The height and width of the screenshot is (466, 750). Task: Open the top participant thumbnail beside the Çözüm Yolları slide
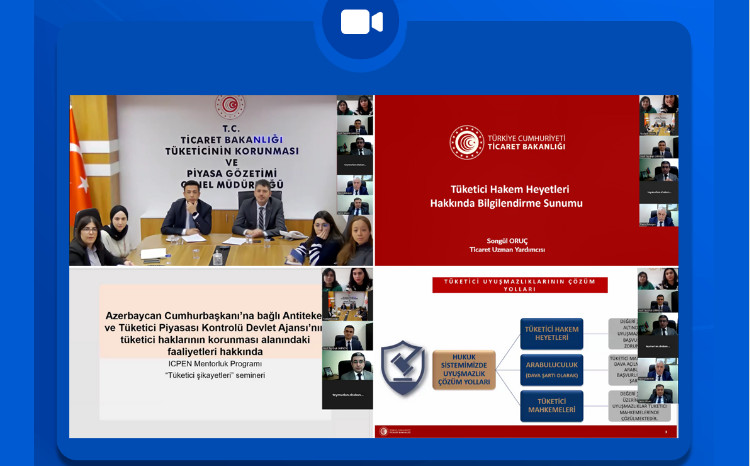[x=658, y=279]
